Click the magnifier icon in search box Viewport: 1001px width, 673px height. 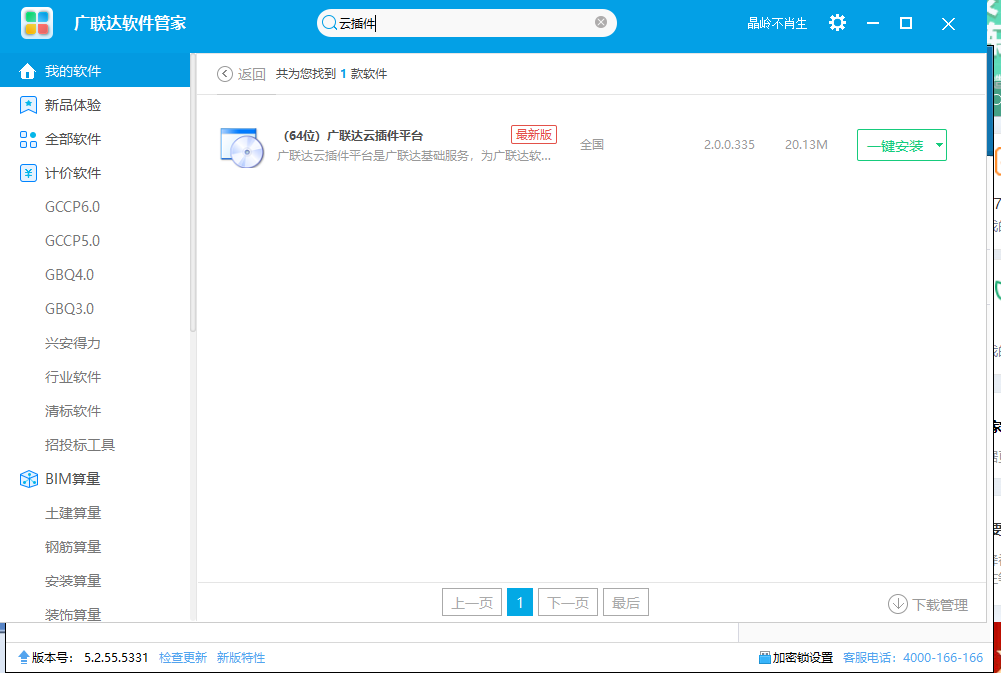click(329, 23)
